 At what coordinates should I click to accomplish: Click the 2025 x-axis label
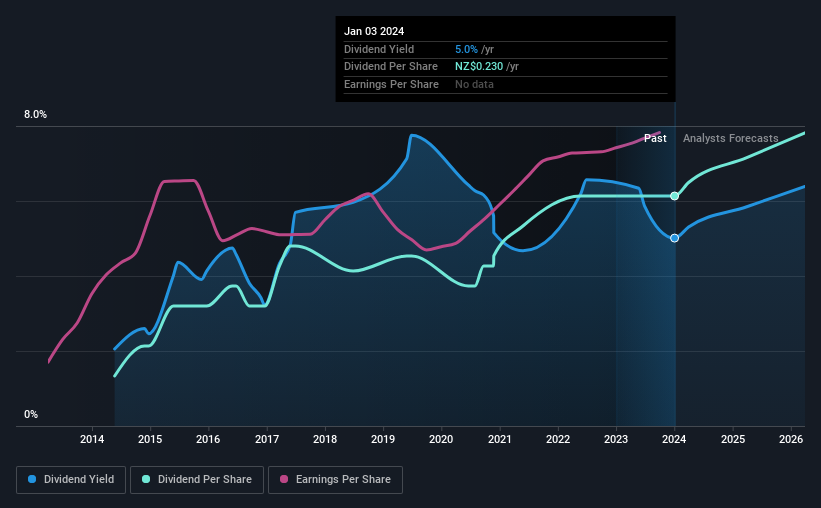733,439
